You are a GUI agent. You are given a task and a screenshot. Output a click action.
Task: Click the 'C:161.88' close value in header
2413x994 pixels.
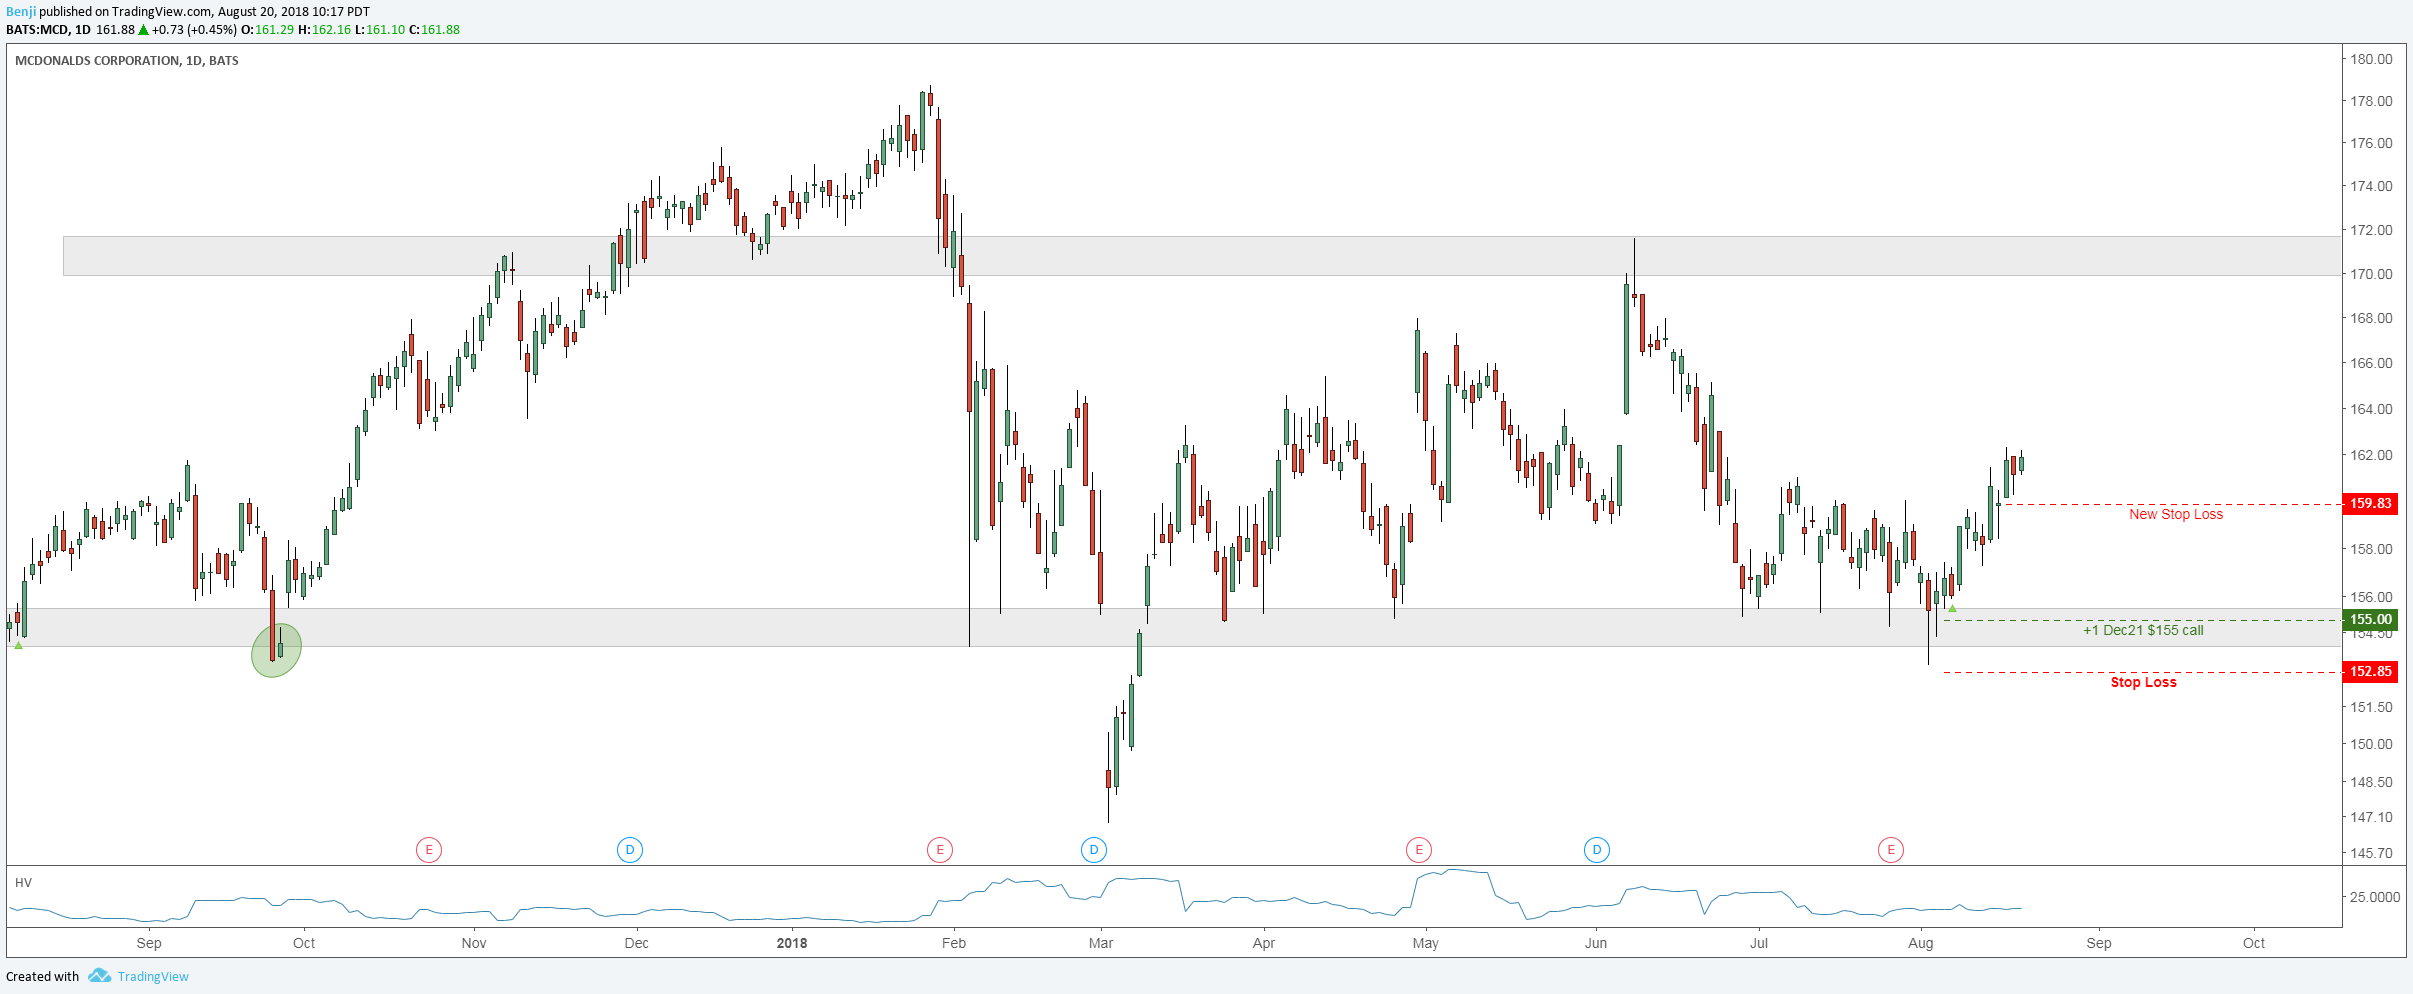(x=434, y=30)
